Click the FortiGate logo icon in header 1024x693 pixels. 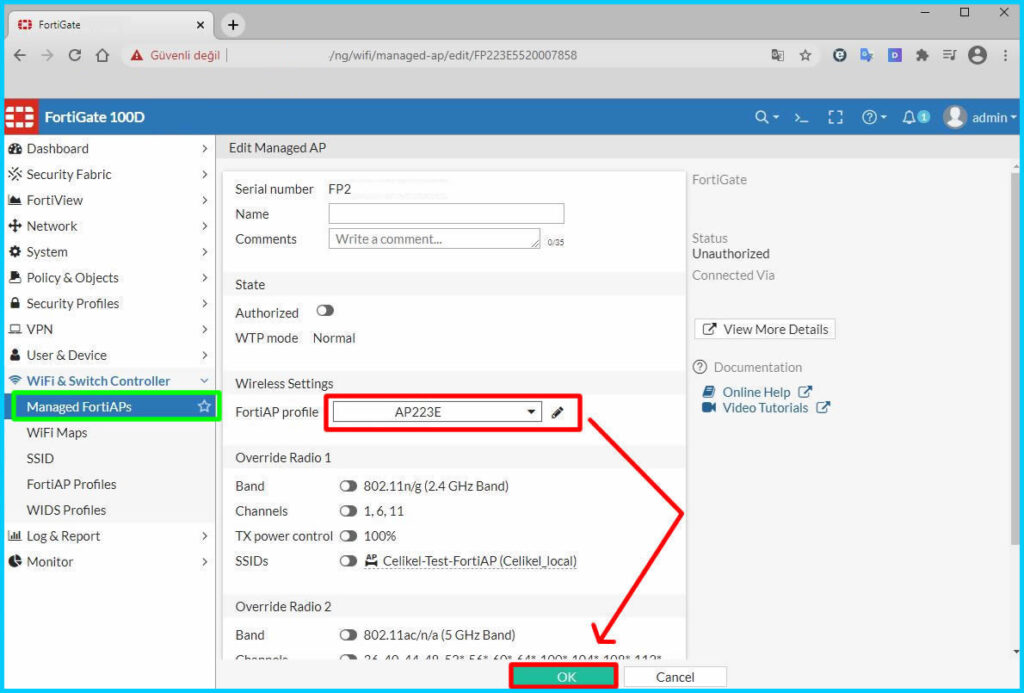pos(20,117)
